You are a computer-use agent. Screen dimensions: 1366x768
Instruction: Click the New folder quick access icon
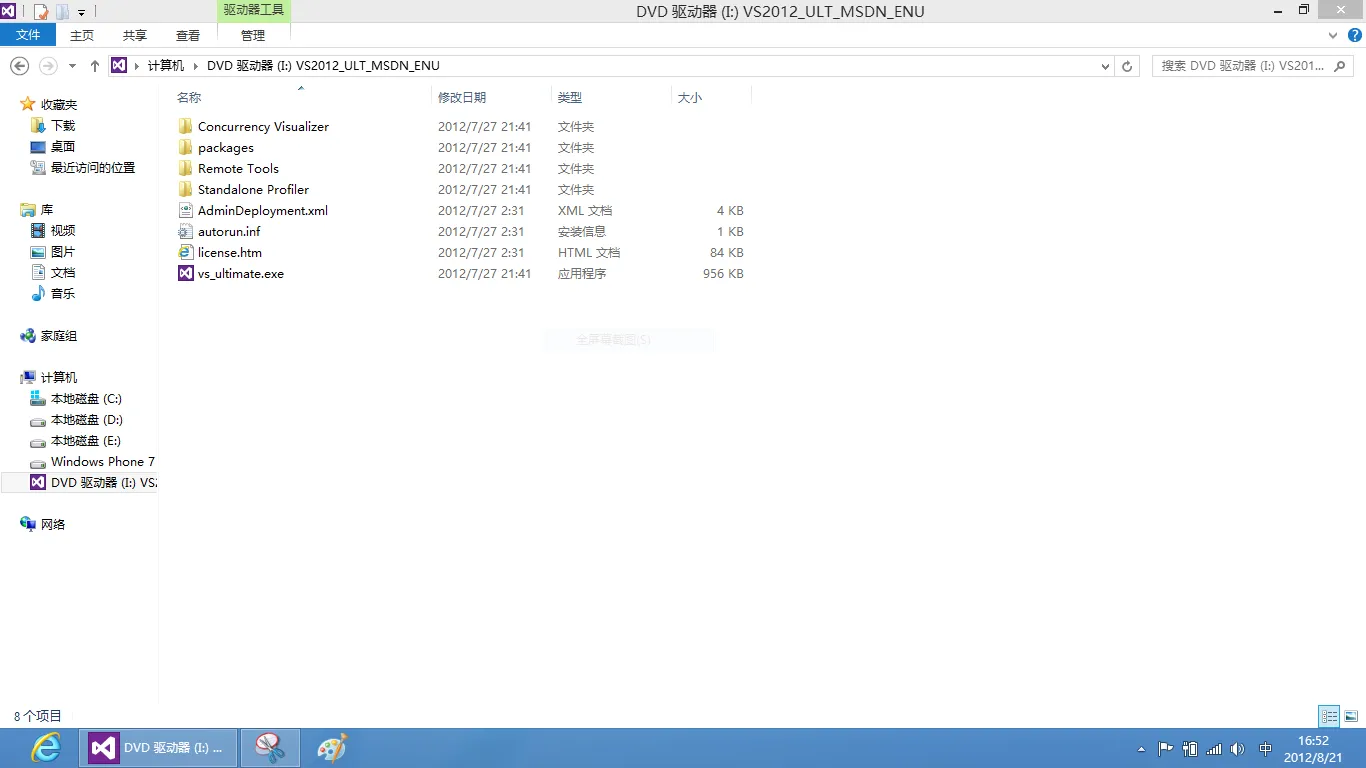click(x=62, y=12)
